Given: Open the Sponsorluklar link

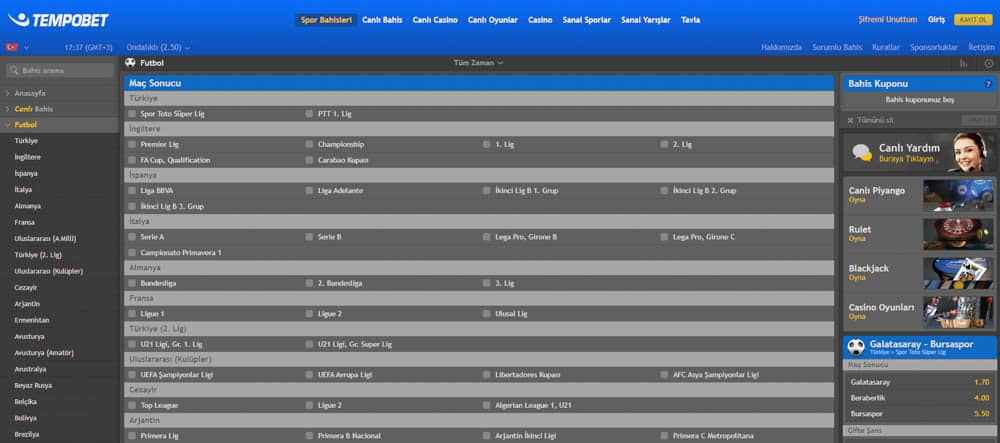Looking at the screenshot, I should click(934, 48).
